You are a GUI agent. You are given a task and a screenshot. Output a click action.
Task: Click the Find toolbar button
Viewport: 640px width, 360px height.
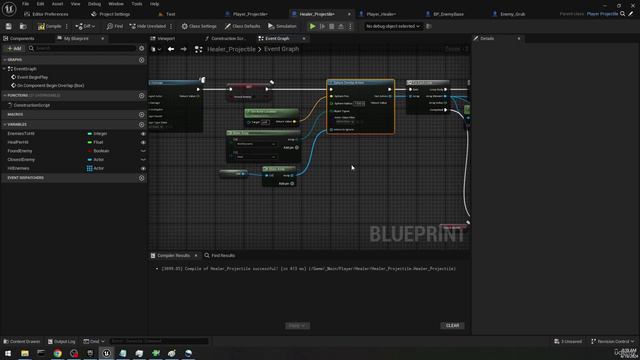pyautogui.click(x=114, y=26)
